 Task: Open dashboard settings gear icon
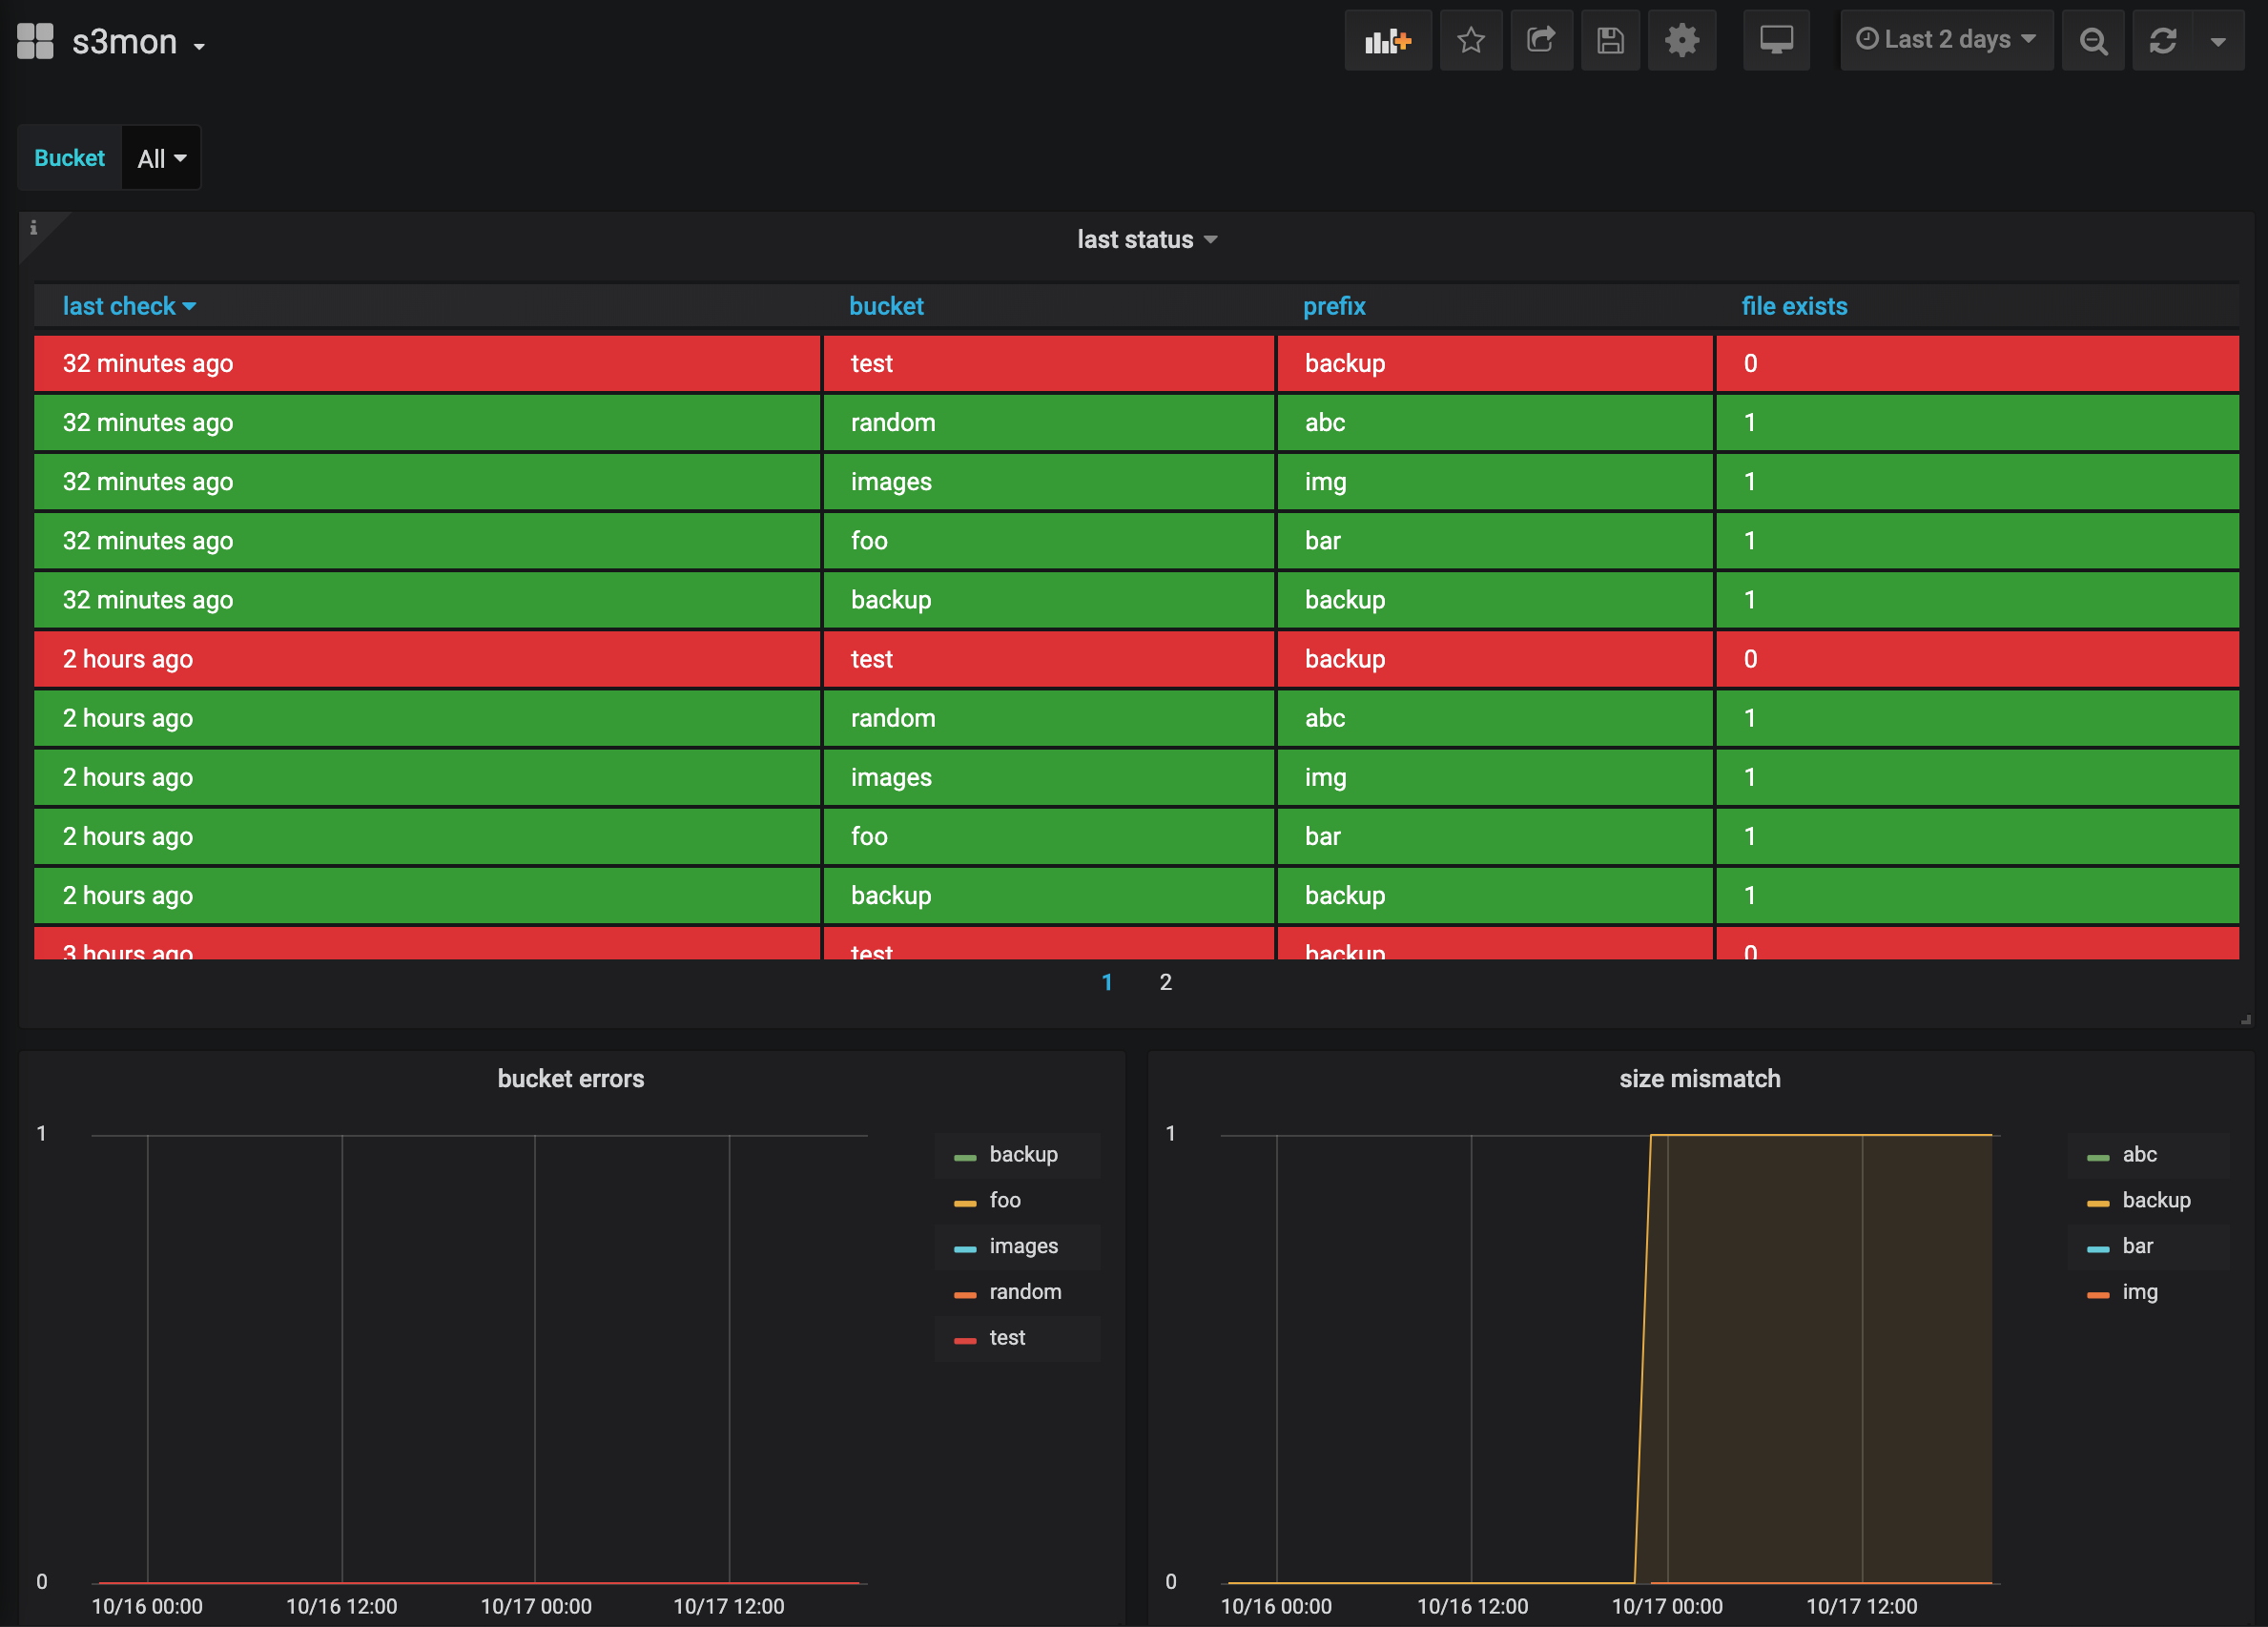tap(1682, 41)
